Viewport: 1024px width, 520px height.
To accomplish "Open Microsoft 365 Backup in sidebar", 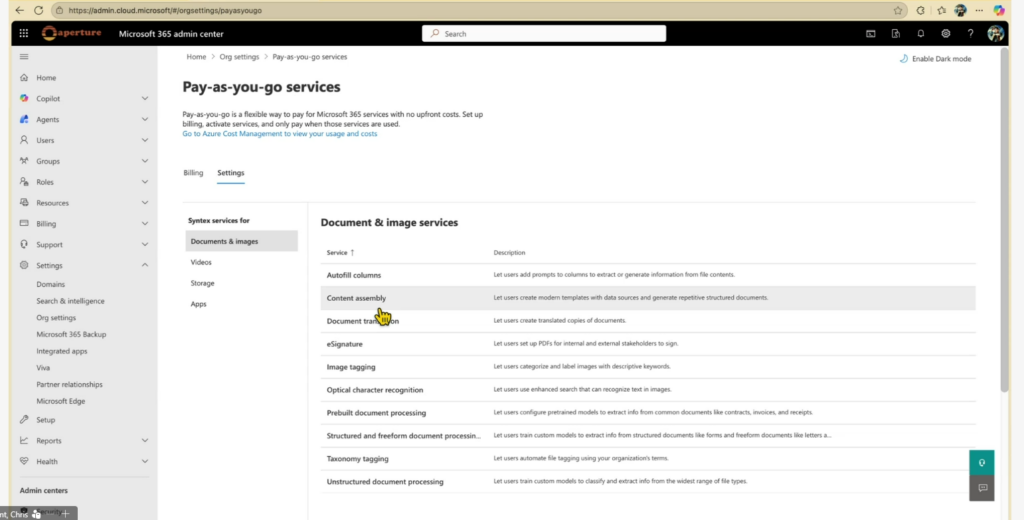I will (x=71, y=334).
